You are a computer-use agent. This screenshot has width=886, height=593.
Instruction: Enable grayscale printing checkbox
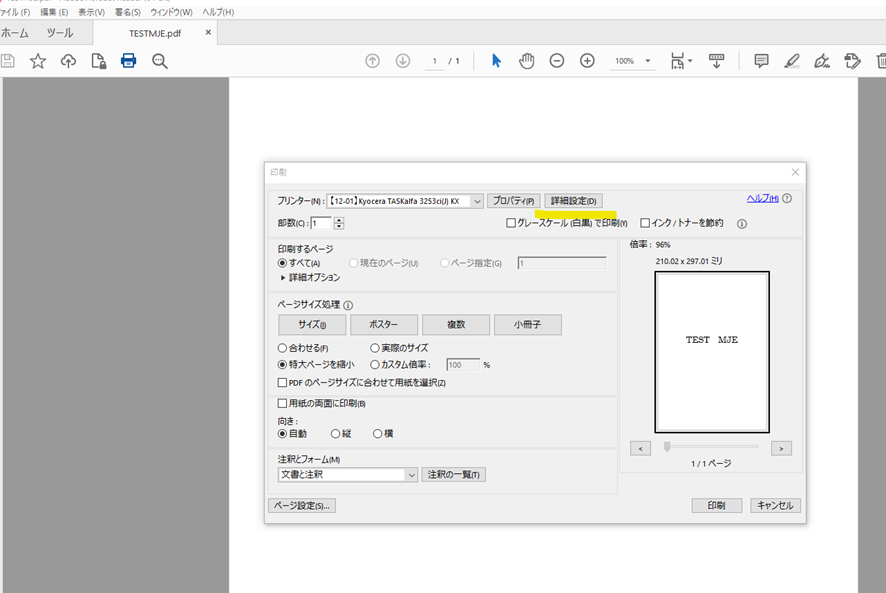tap(511, 223)
